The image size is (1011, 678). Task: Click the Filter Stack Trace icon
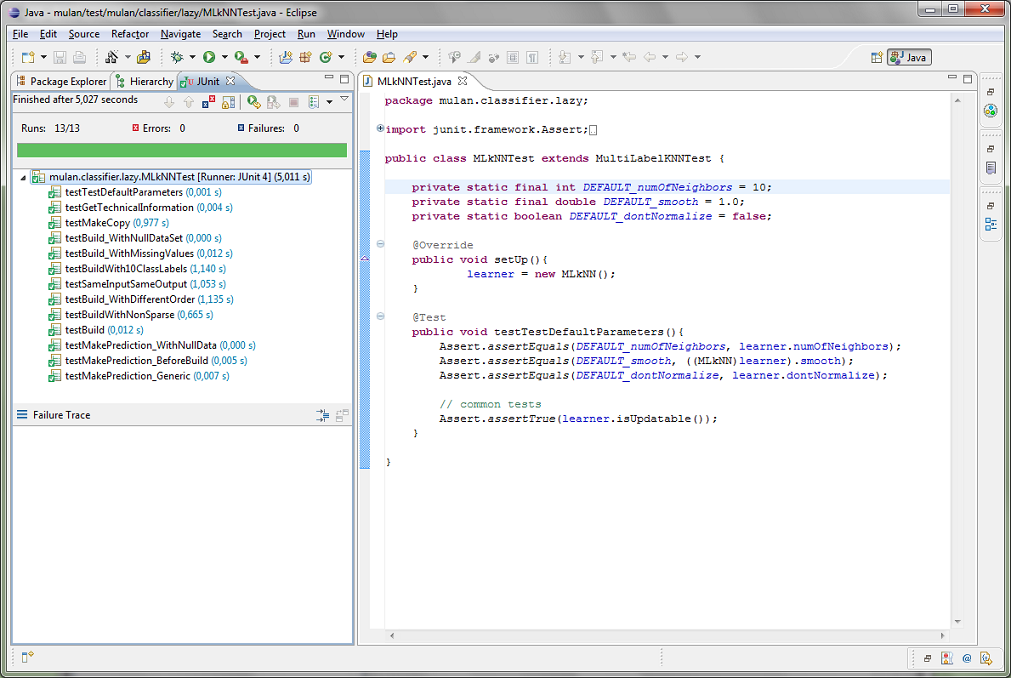pos(322,415)
